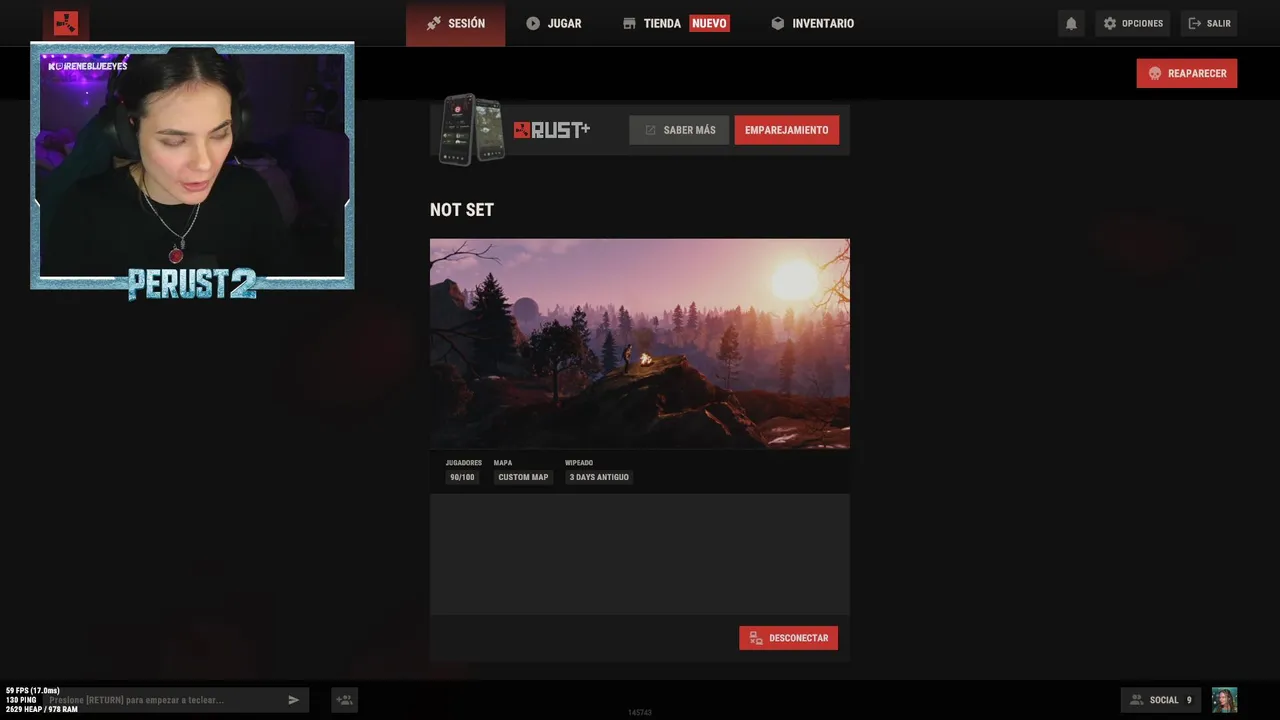The width and height of the screenshot is (1280, 720).
Task: Open the Inventario tab
Action: click(812, 23)
